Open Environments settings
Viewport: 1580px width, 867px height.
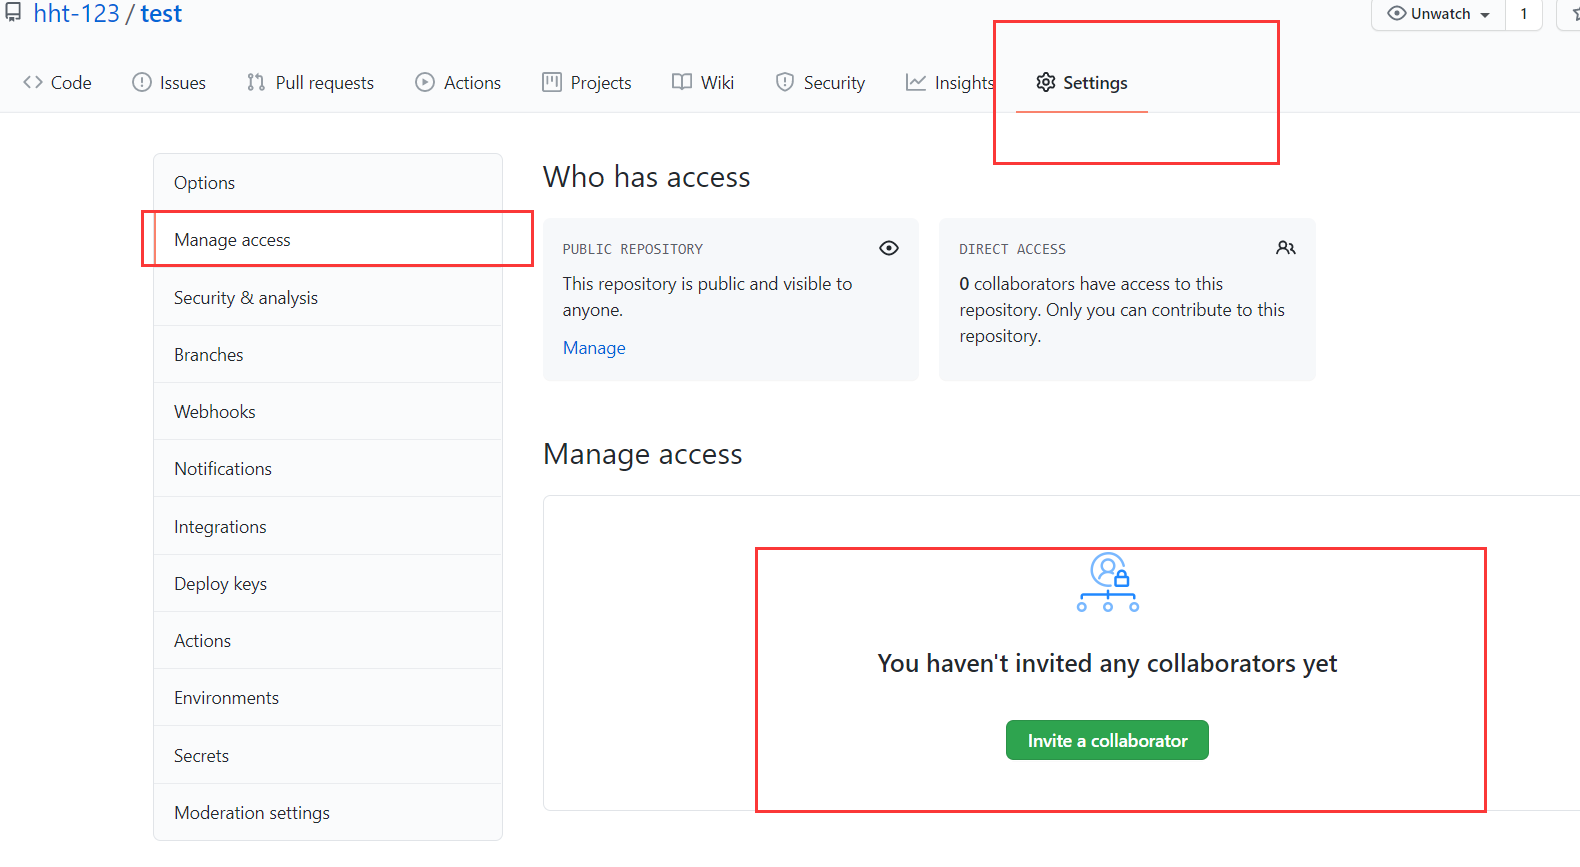[x=328, y=698]
